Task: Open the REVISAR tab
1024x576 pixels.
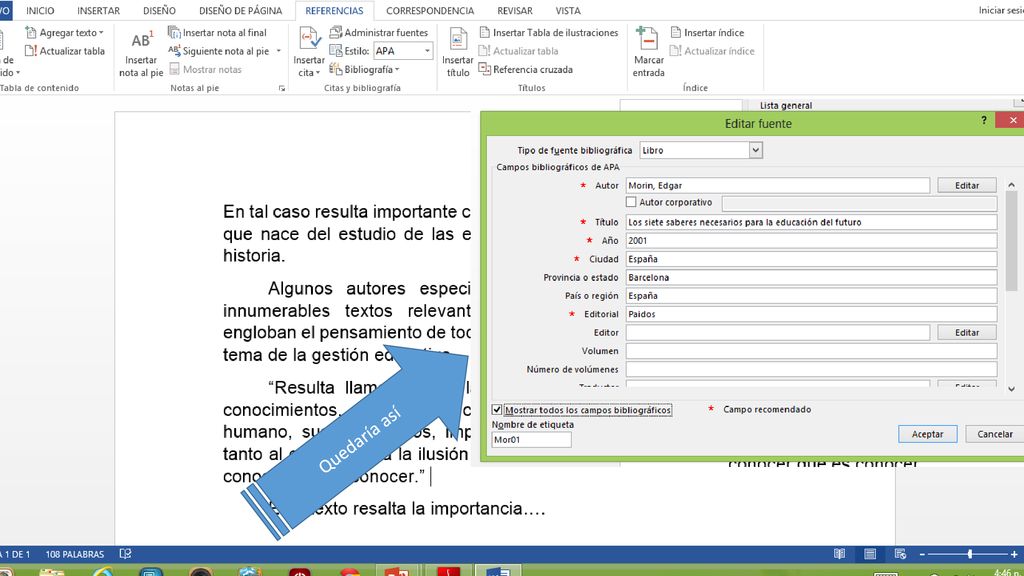Action: point(515,10)
